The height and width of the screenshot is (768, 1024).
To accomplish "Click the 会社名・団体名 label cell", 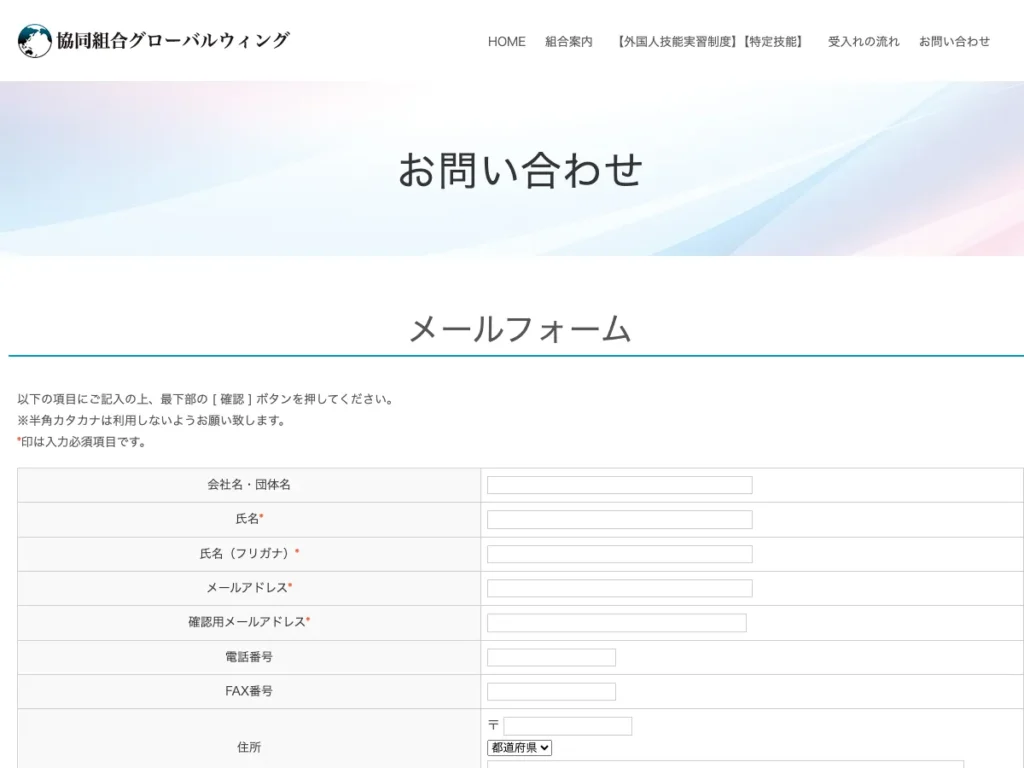I will (x=249, y=485).
